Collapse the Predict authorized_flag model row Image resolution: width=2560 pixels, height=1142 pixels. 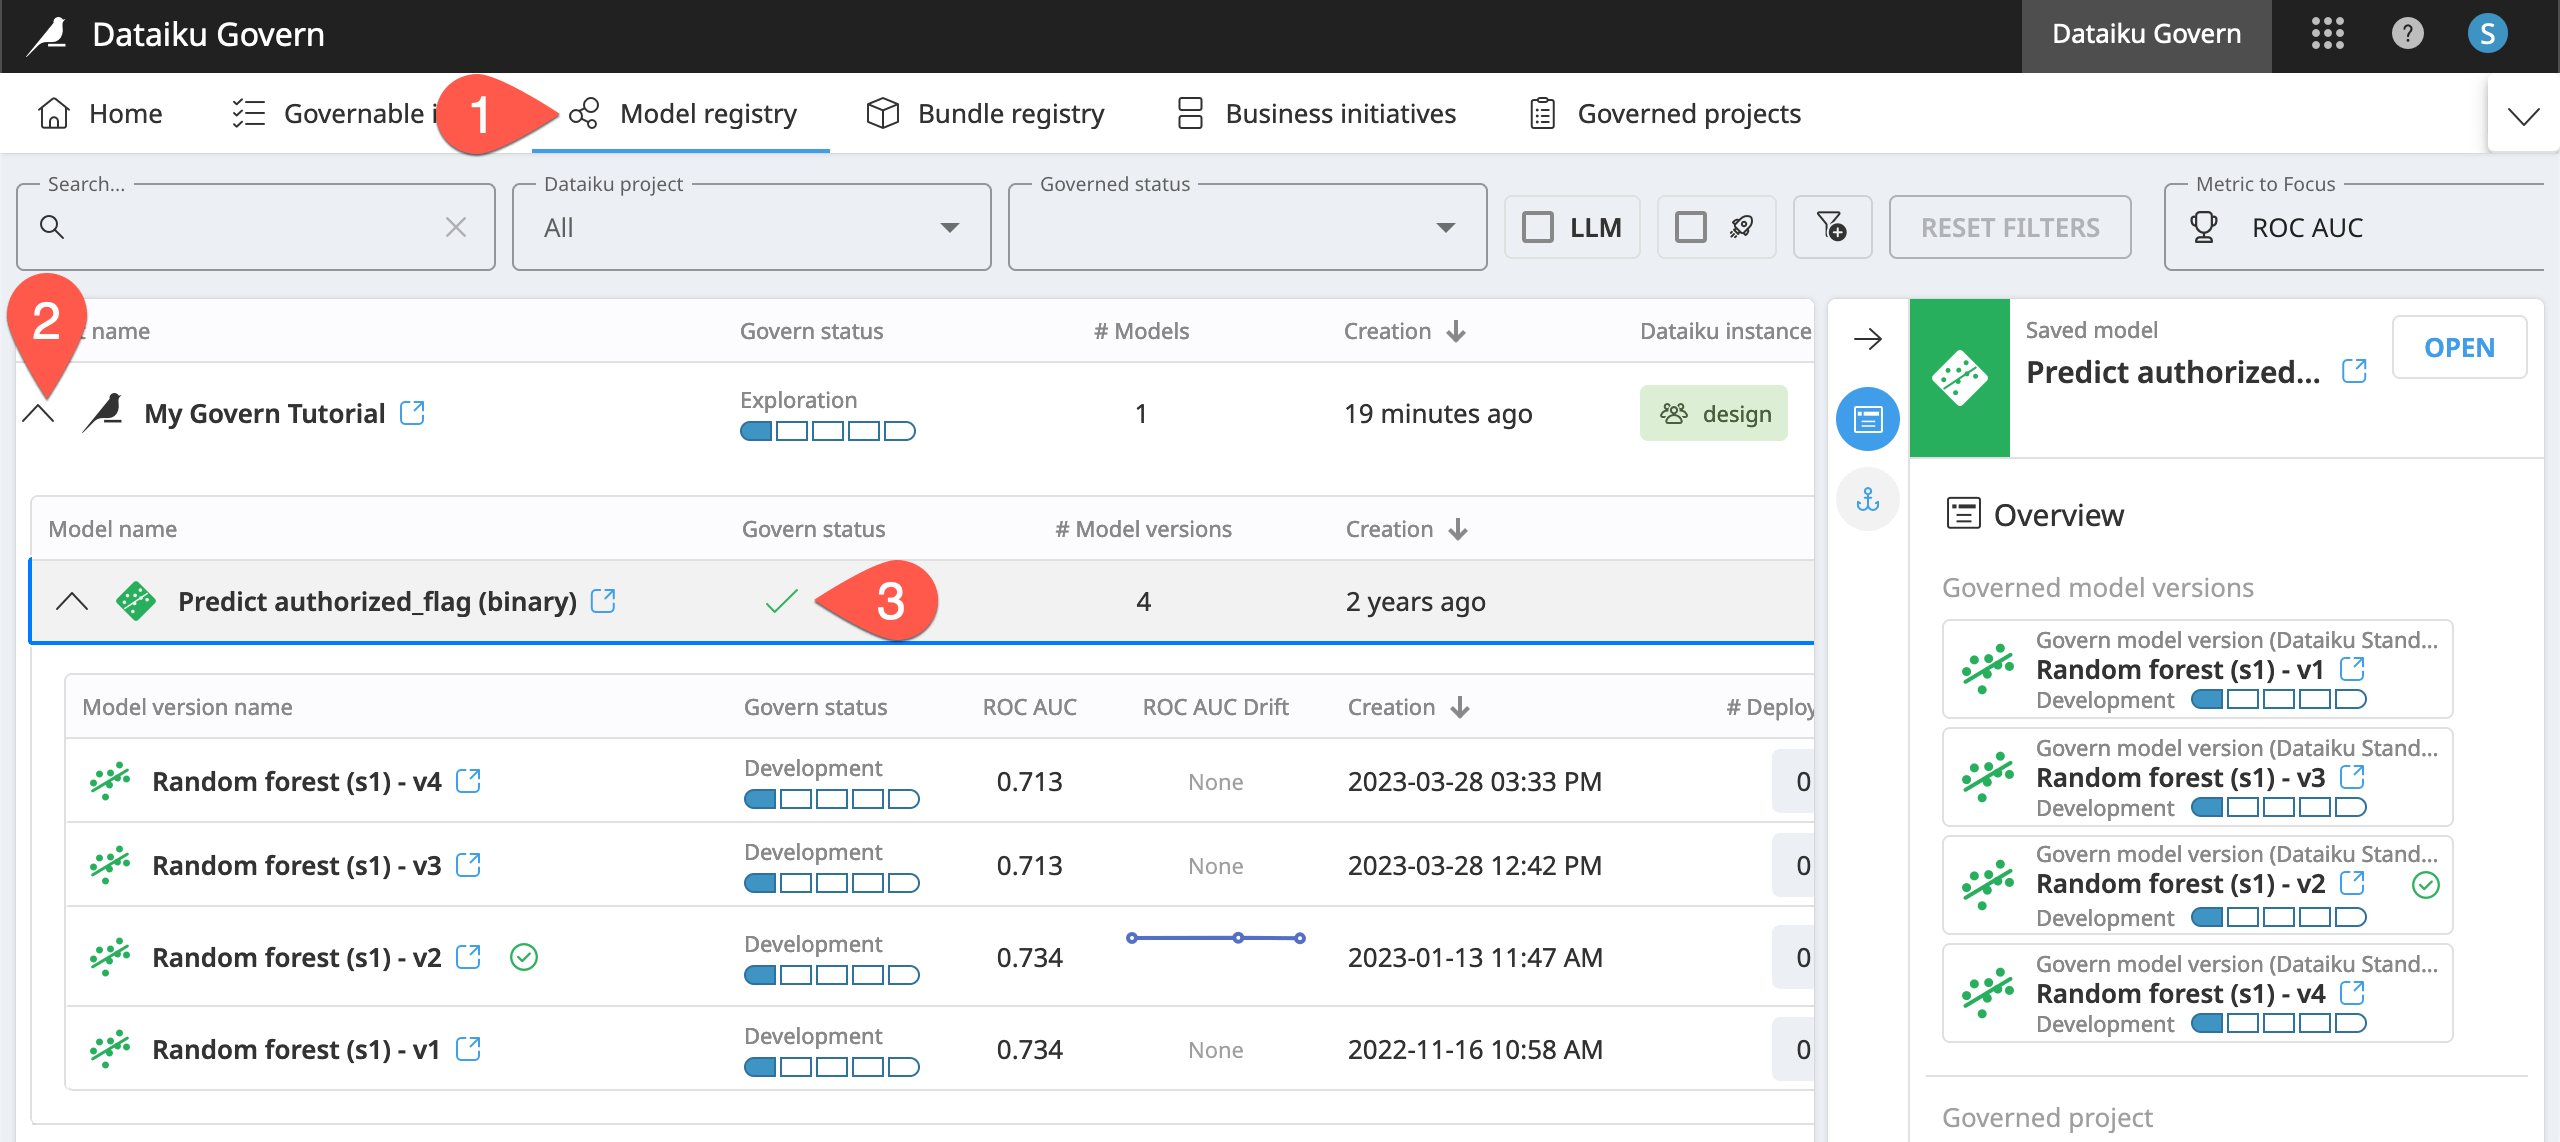click(72, 601)
